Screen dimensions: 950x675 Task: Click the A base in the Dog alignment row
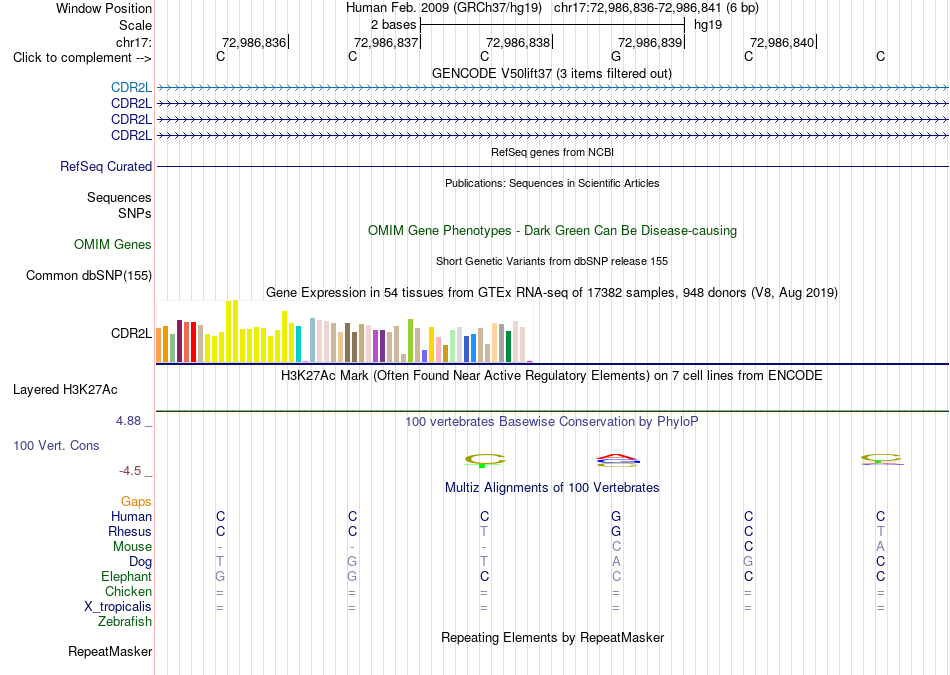tap(616, 562)
